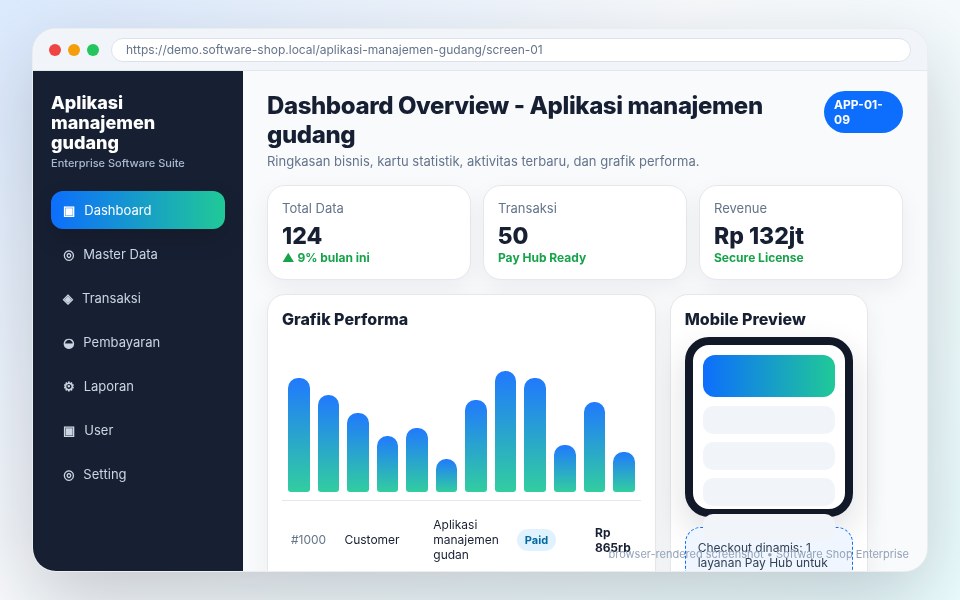Screen dimensions: 960x600
Task: Open the Setting menu item
Action: pyautogui.click(x=138, y=474)
